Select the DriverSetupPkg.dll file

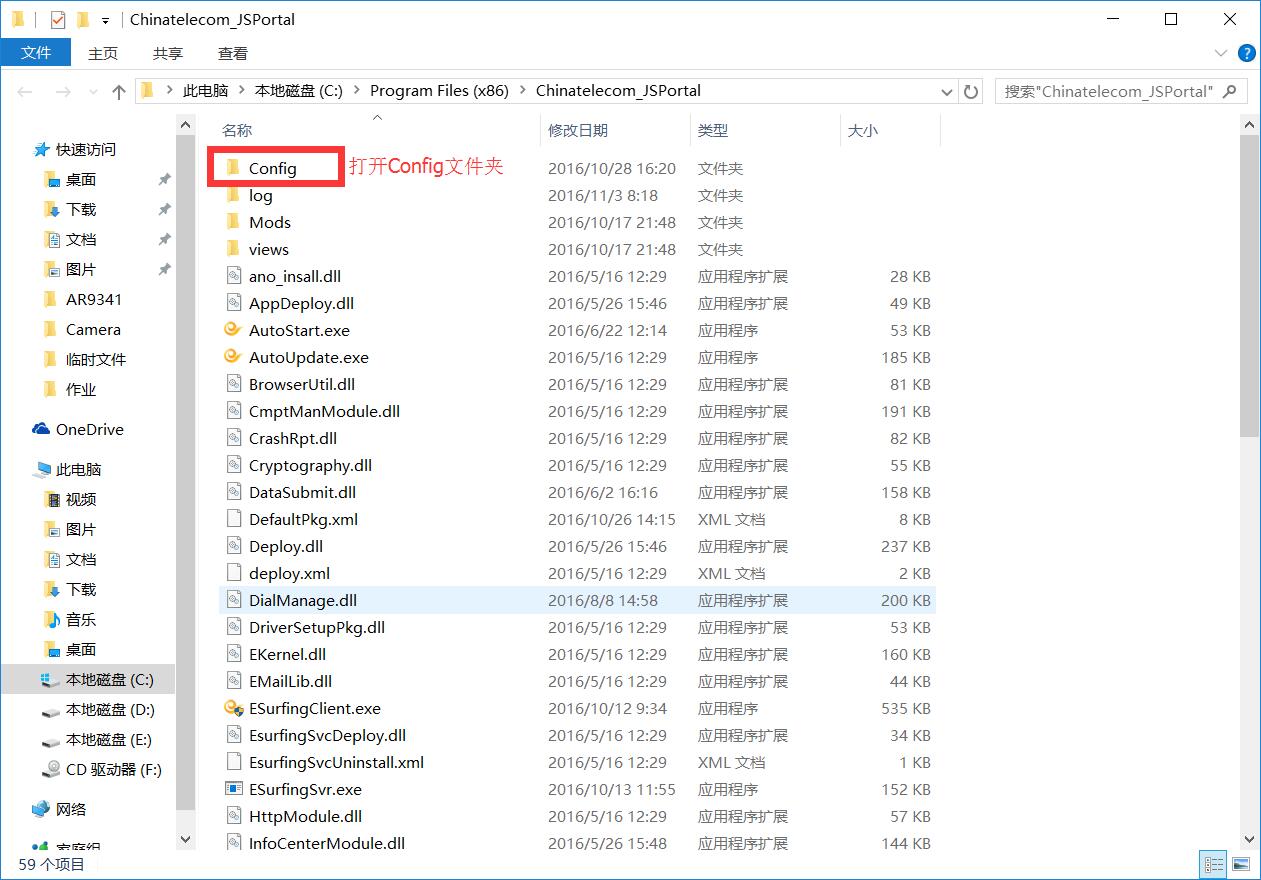click(x=316, y=627)
